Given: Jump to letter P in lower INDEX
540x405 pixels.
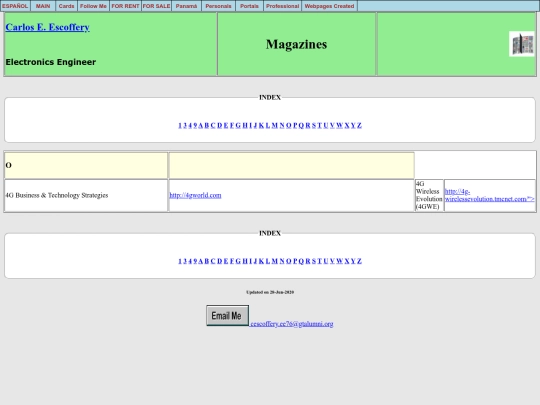Looking at the screenshot, I should tap(295, 261).
